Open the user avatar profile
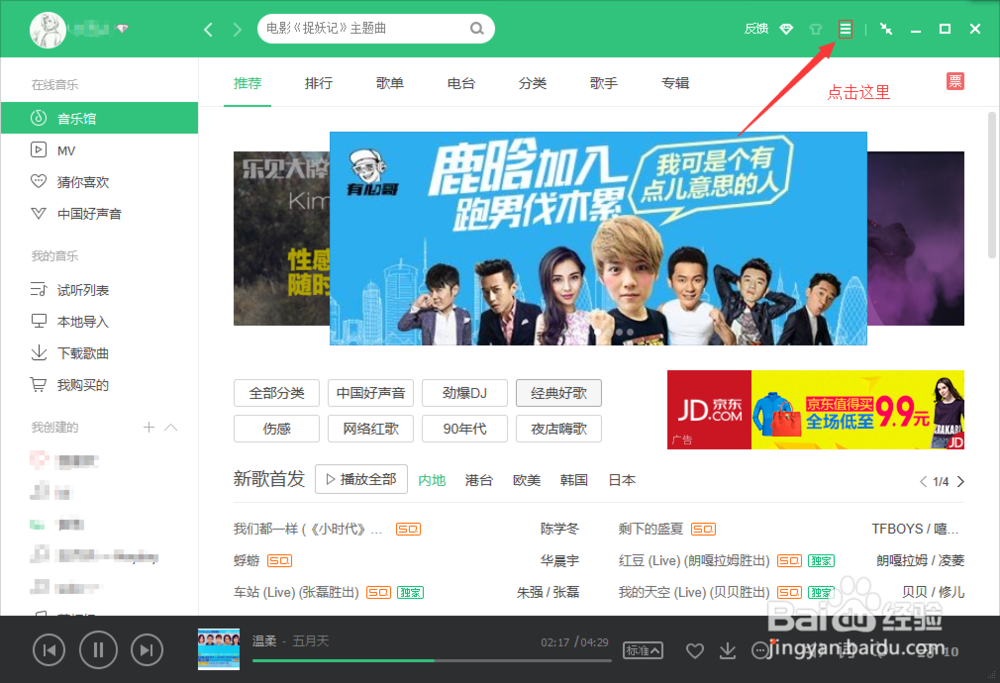This screenshot has height=683, width=1000. click(x=48, y=29)
